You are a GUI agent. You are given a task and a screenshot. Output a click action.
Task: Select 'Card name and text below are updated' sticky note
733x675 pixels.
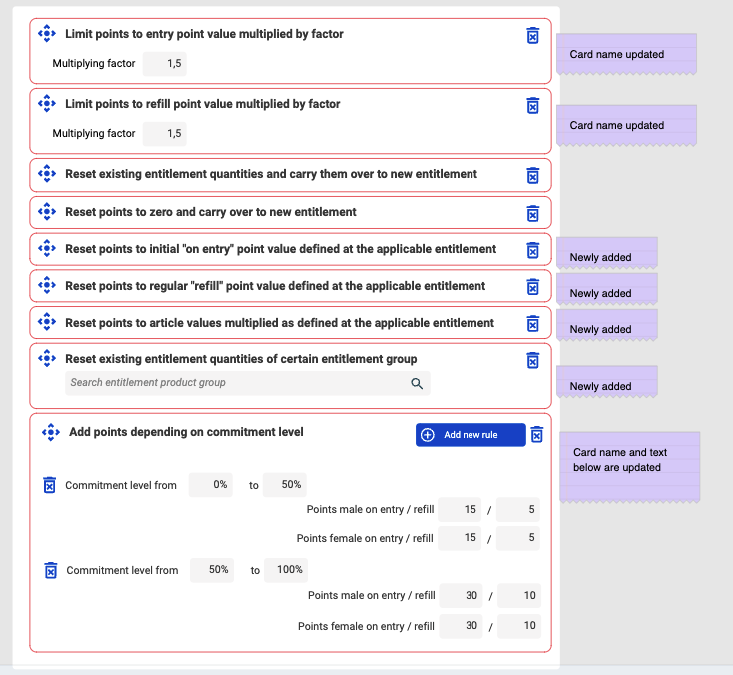tap(628, 466)
